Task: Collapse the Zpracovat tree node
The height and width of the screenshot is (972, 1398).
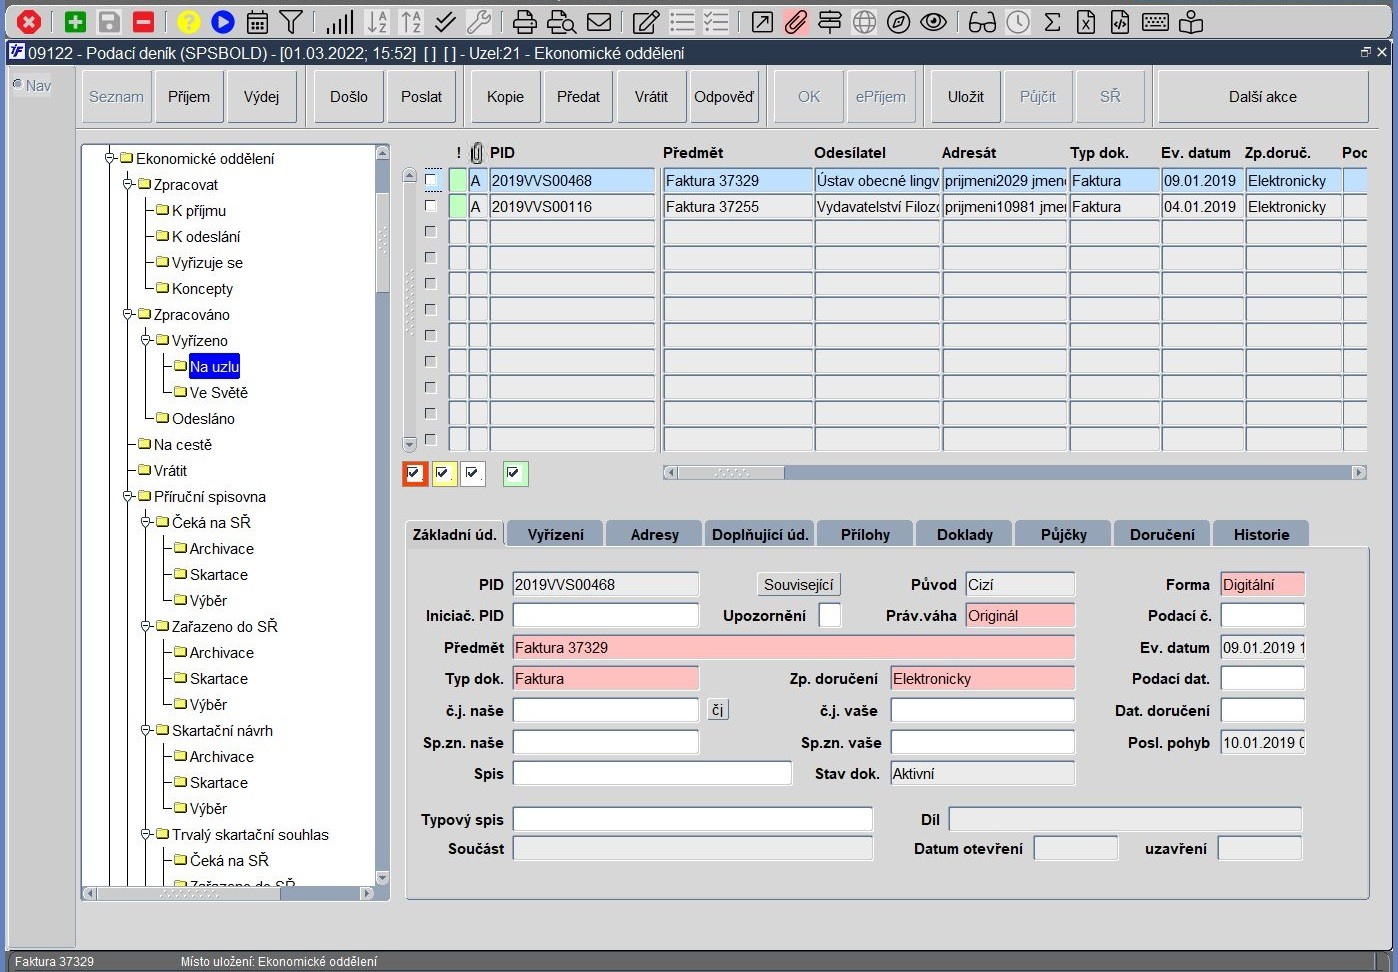Action: (x=128, y=184)
